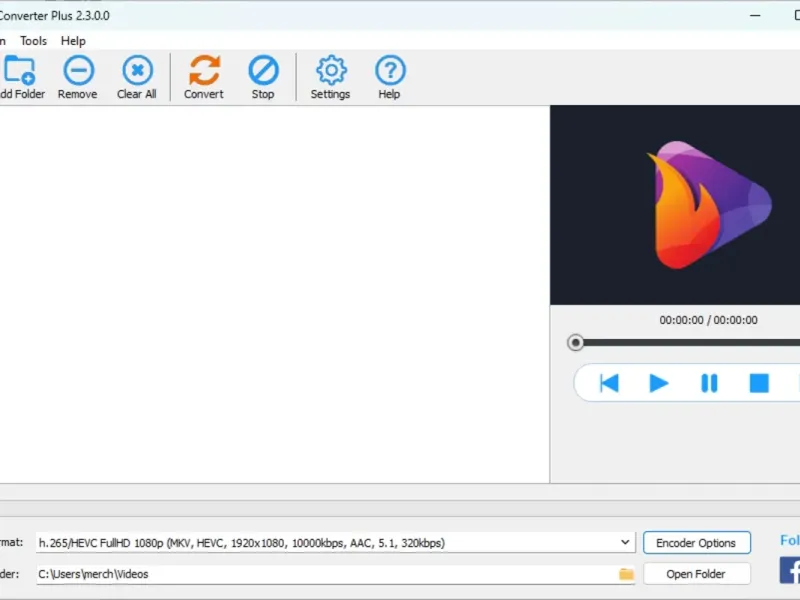800x600 pixels.
Task: Expand the output format dropdown
Action: 625,542
